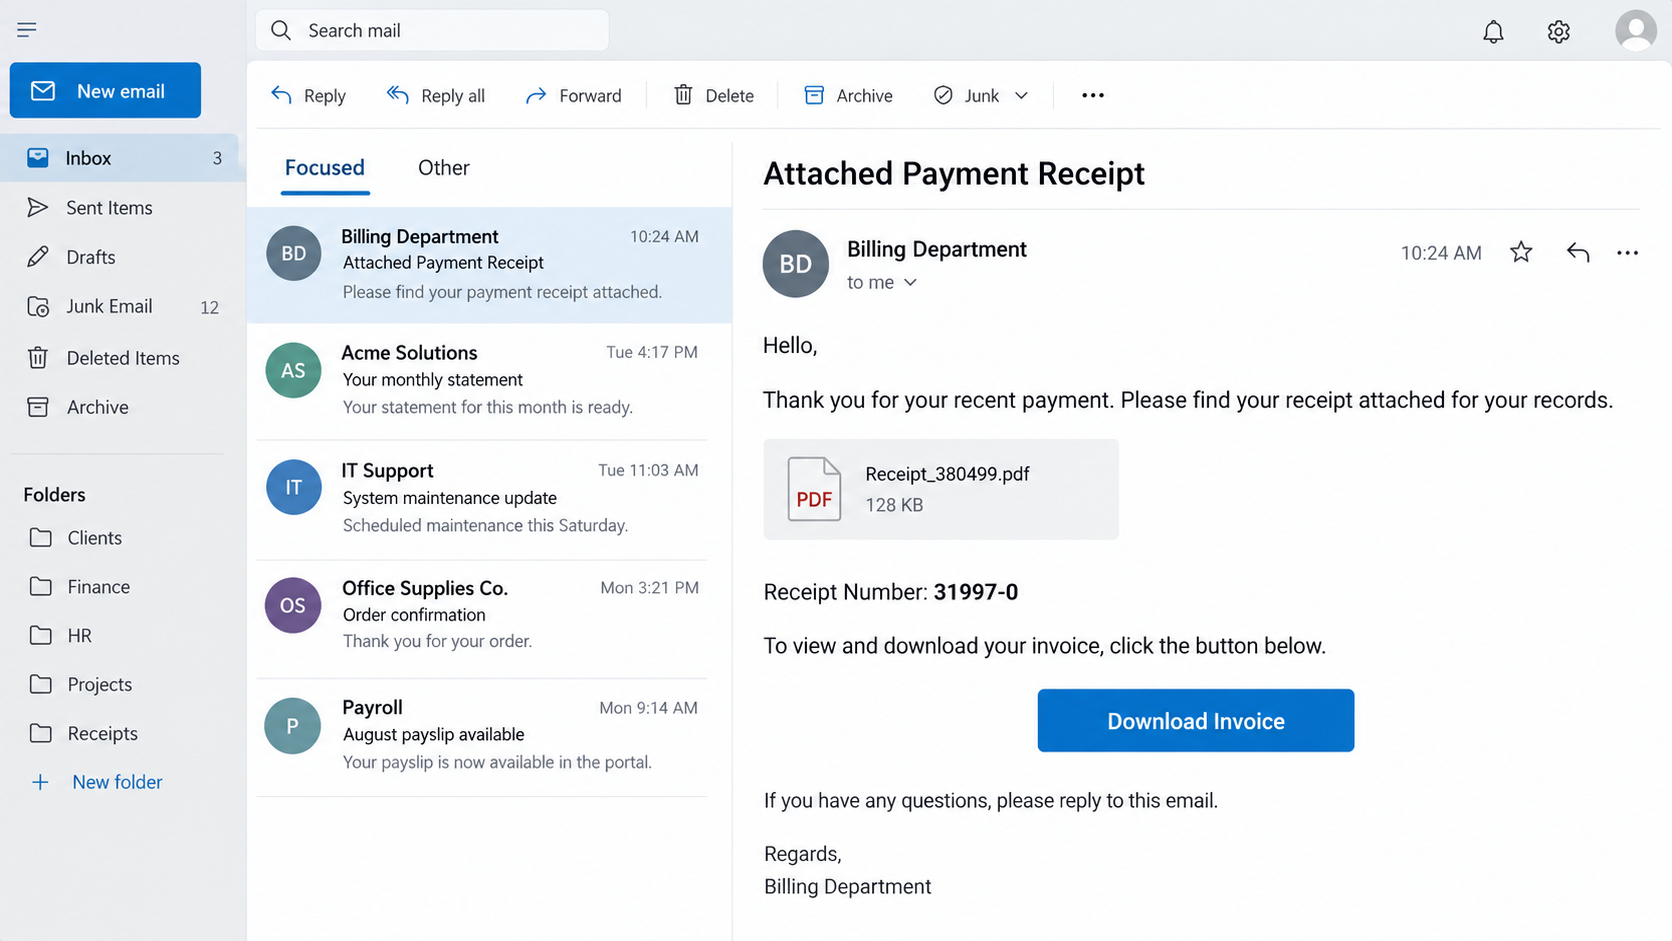Star the Billing Department message
Image resolution: width=1672 pixels, height=941 pixels.
coord(1521,252)
